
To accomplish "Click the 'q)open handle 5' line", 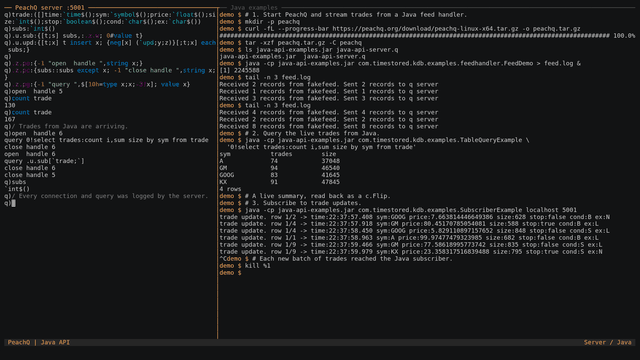I will click(x=33, y=91).
